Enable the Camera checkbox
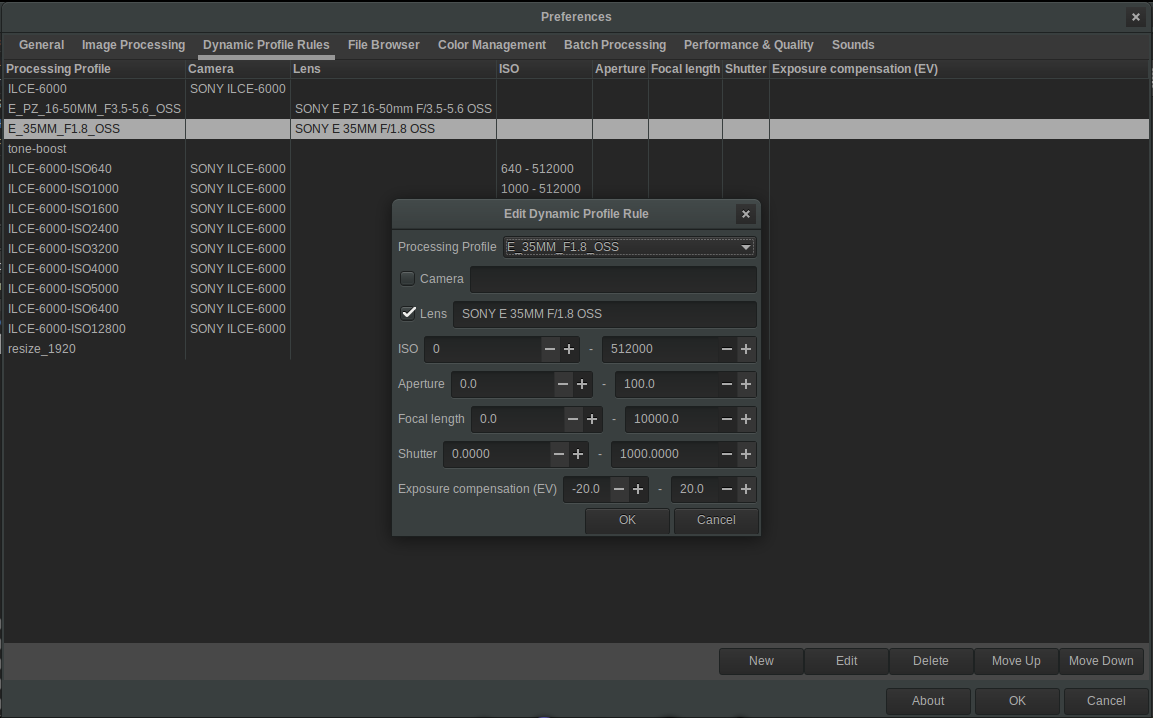This screenshot has height=718, width=1153. click(407, 278)
